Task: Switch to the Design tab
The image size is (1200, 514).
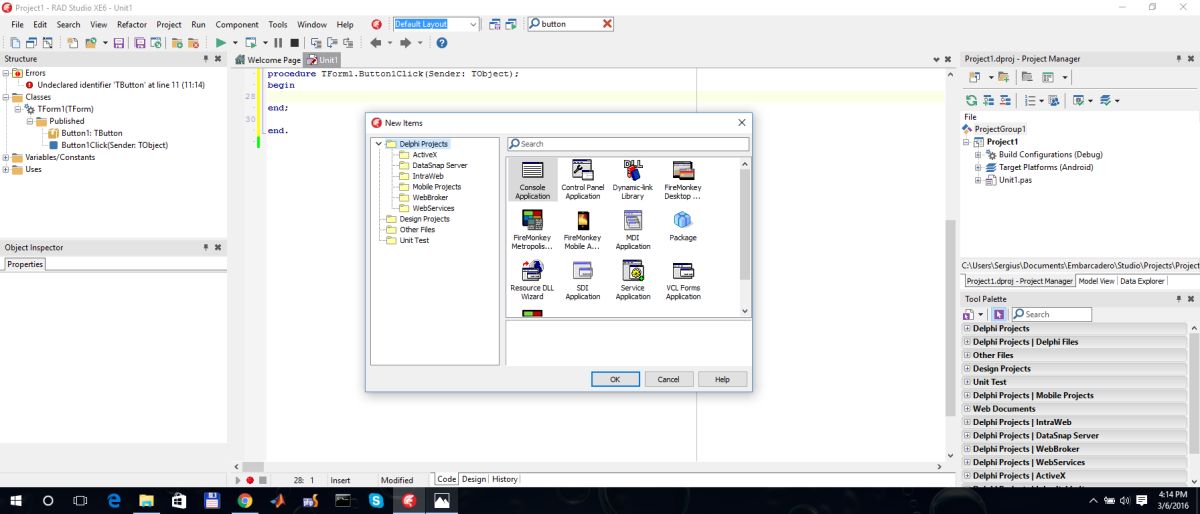Action: tap(474, 480)
